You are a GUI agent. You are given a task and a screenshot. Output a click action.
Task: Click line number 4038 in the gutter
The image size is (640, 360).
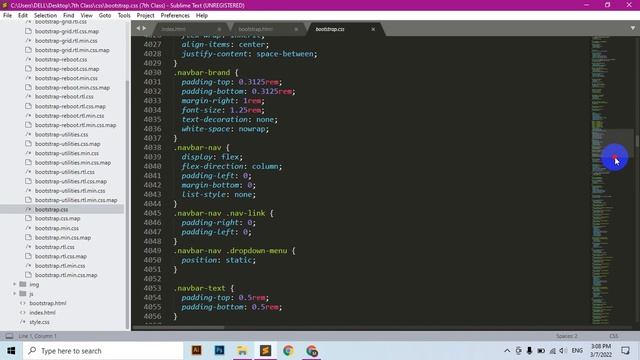(x=153, y=147)
